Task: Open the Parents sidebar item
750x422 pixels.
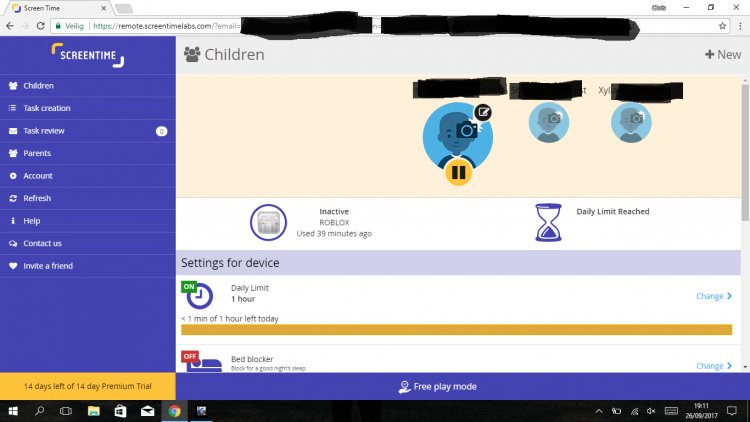Action: pyautogui.click(x=88, y=153)
